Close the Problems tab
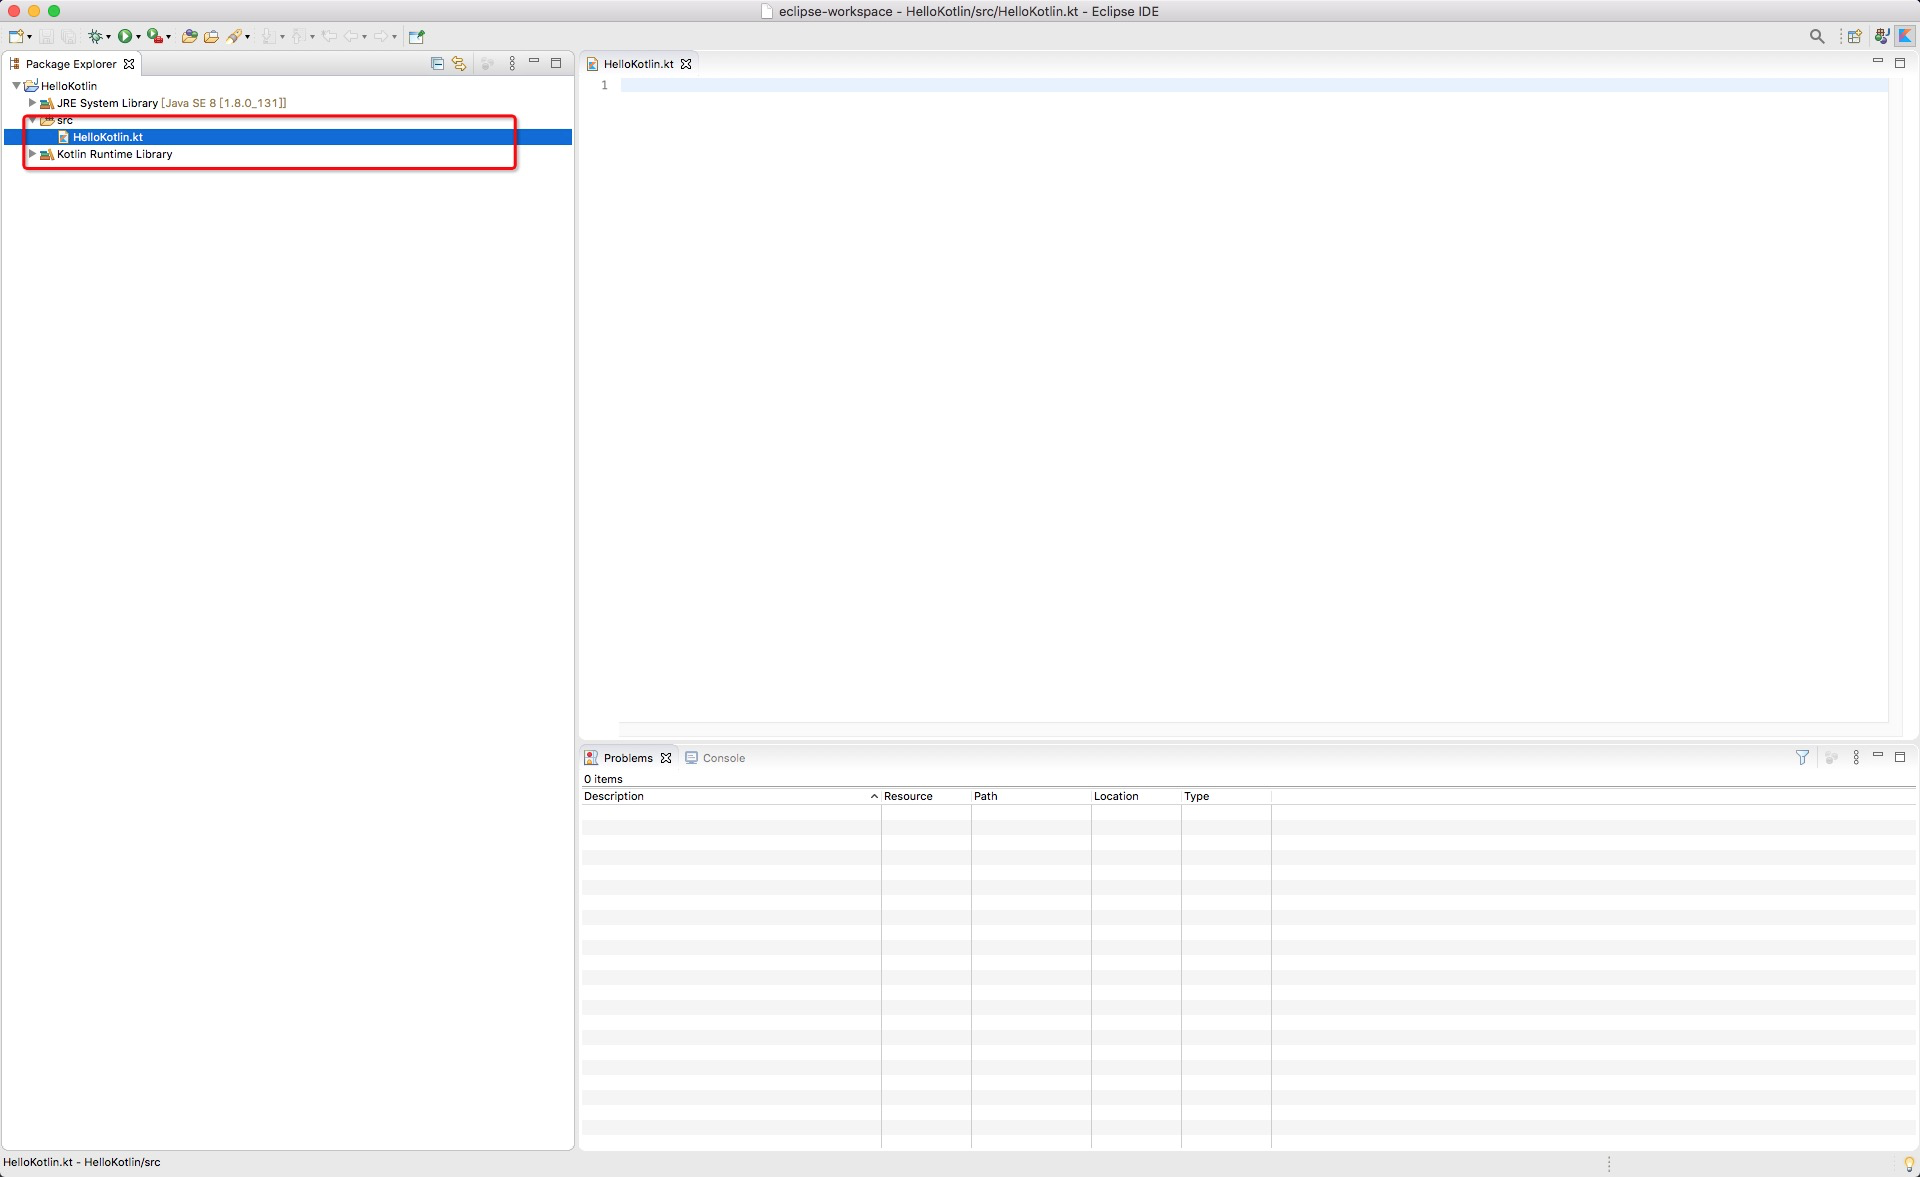Screen dimensions: 1920x1177 [x=666, y=758]
